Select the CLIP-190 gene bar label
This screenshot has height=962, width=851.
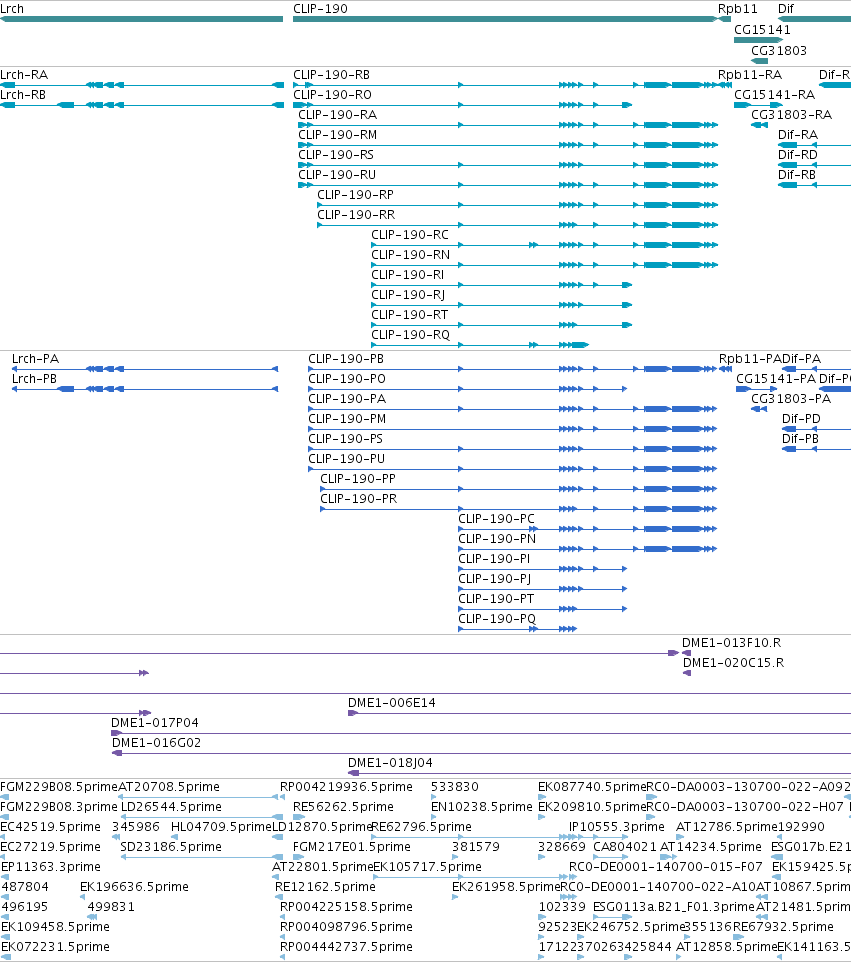[x=320, y=9]
